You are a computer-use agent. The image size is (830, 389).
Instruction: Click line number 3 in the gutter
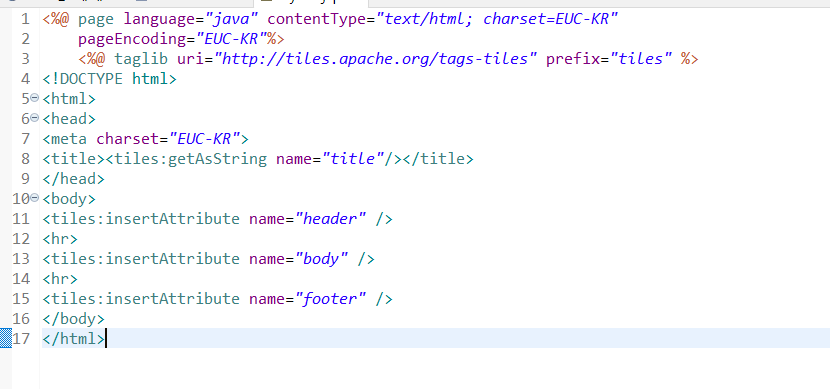pos(25,59)
